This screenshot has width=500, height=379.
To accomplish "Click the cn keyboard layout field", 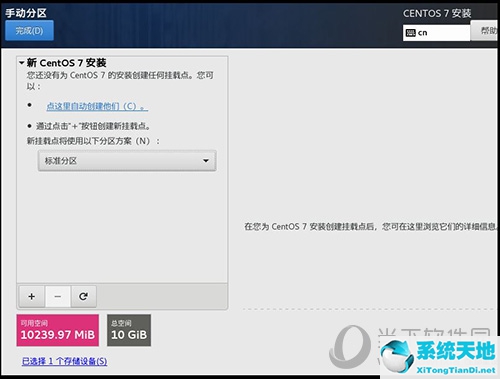I will (x=436, y=33).
